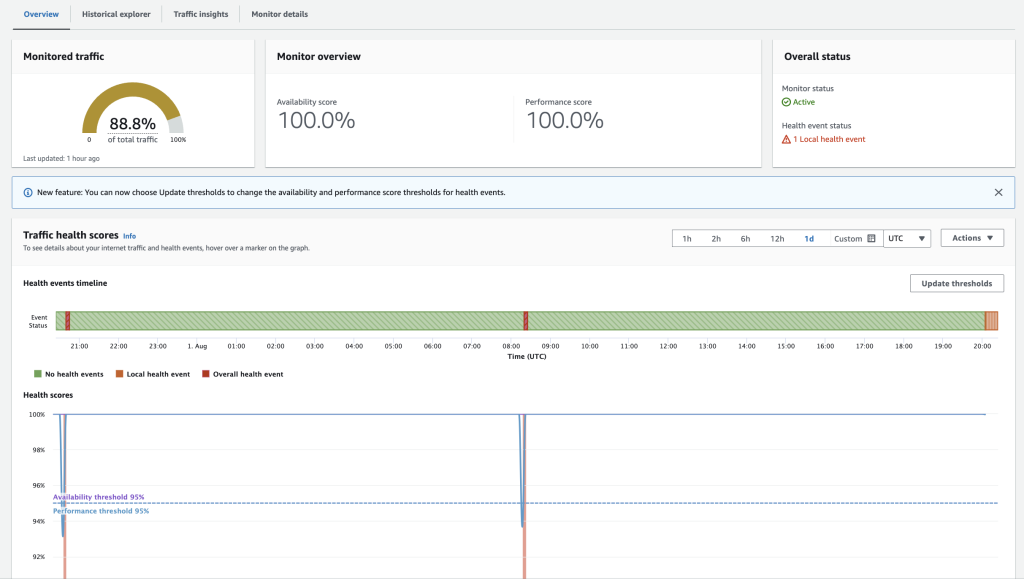This screenshot has width=1024, height=581.
Task: Open the UTC timezone dropdown
Action: 906,238
